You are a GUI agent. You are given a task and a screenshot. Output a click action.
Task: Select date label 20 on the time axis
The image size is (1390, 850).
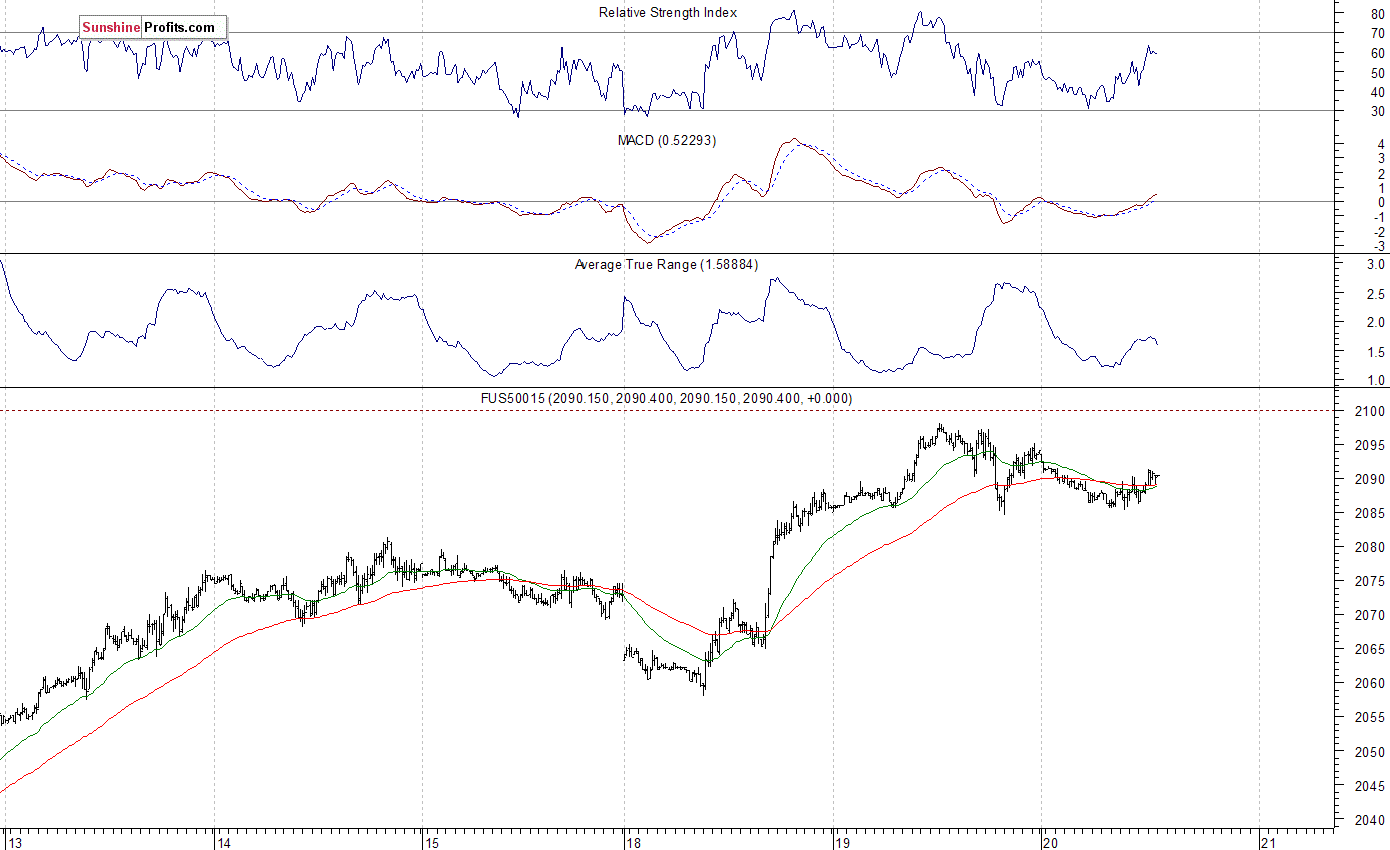coord(1050,842)
